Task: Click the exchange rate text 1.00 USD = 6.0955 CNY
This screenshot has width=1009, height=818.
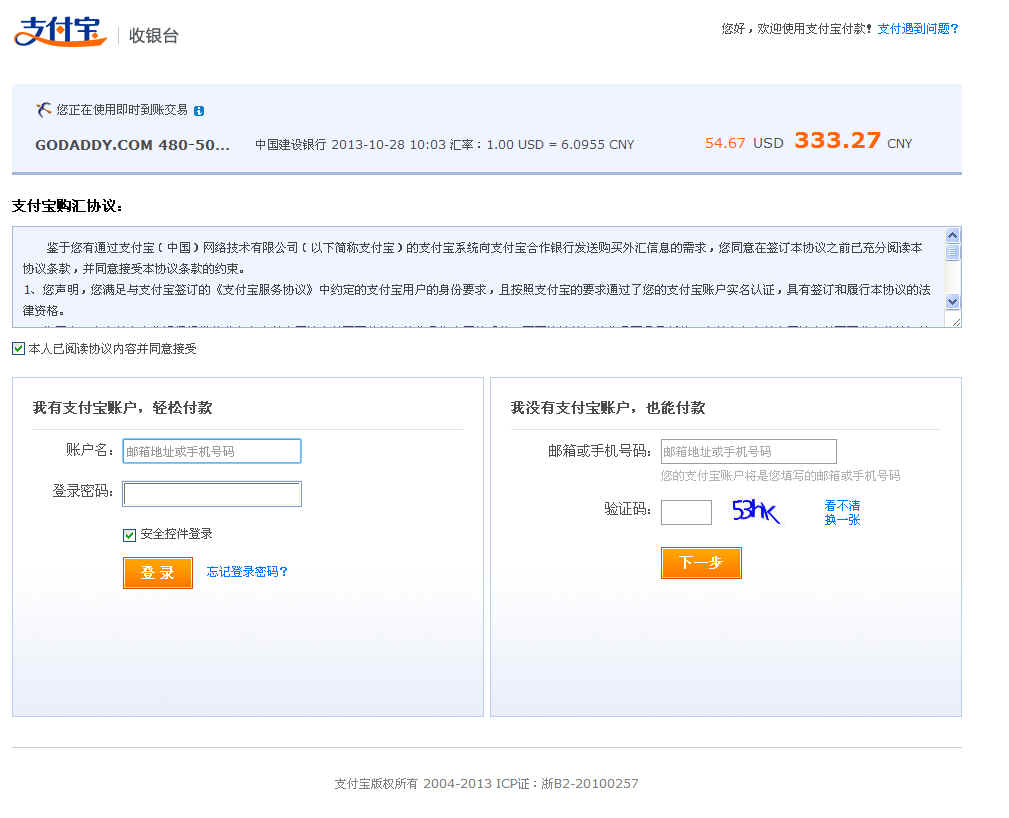Action: 560,145
